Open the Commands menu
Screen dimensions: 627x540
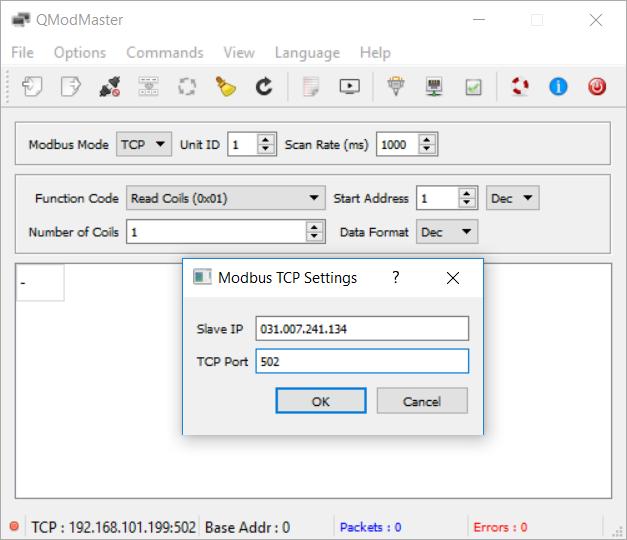coord(165,52)
